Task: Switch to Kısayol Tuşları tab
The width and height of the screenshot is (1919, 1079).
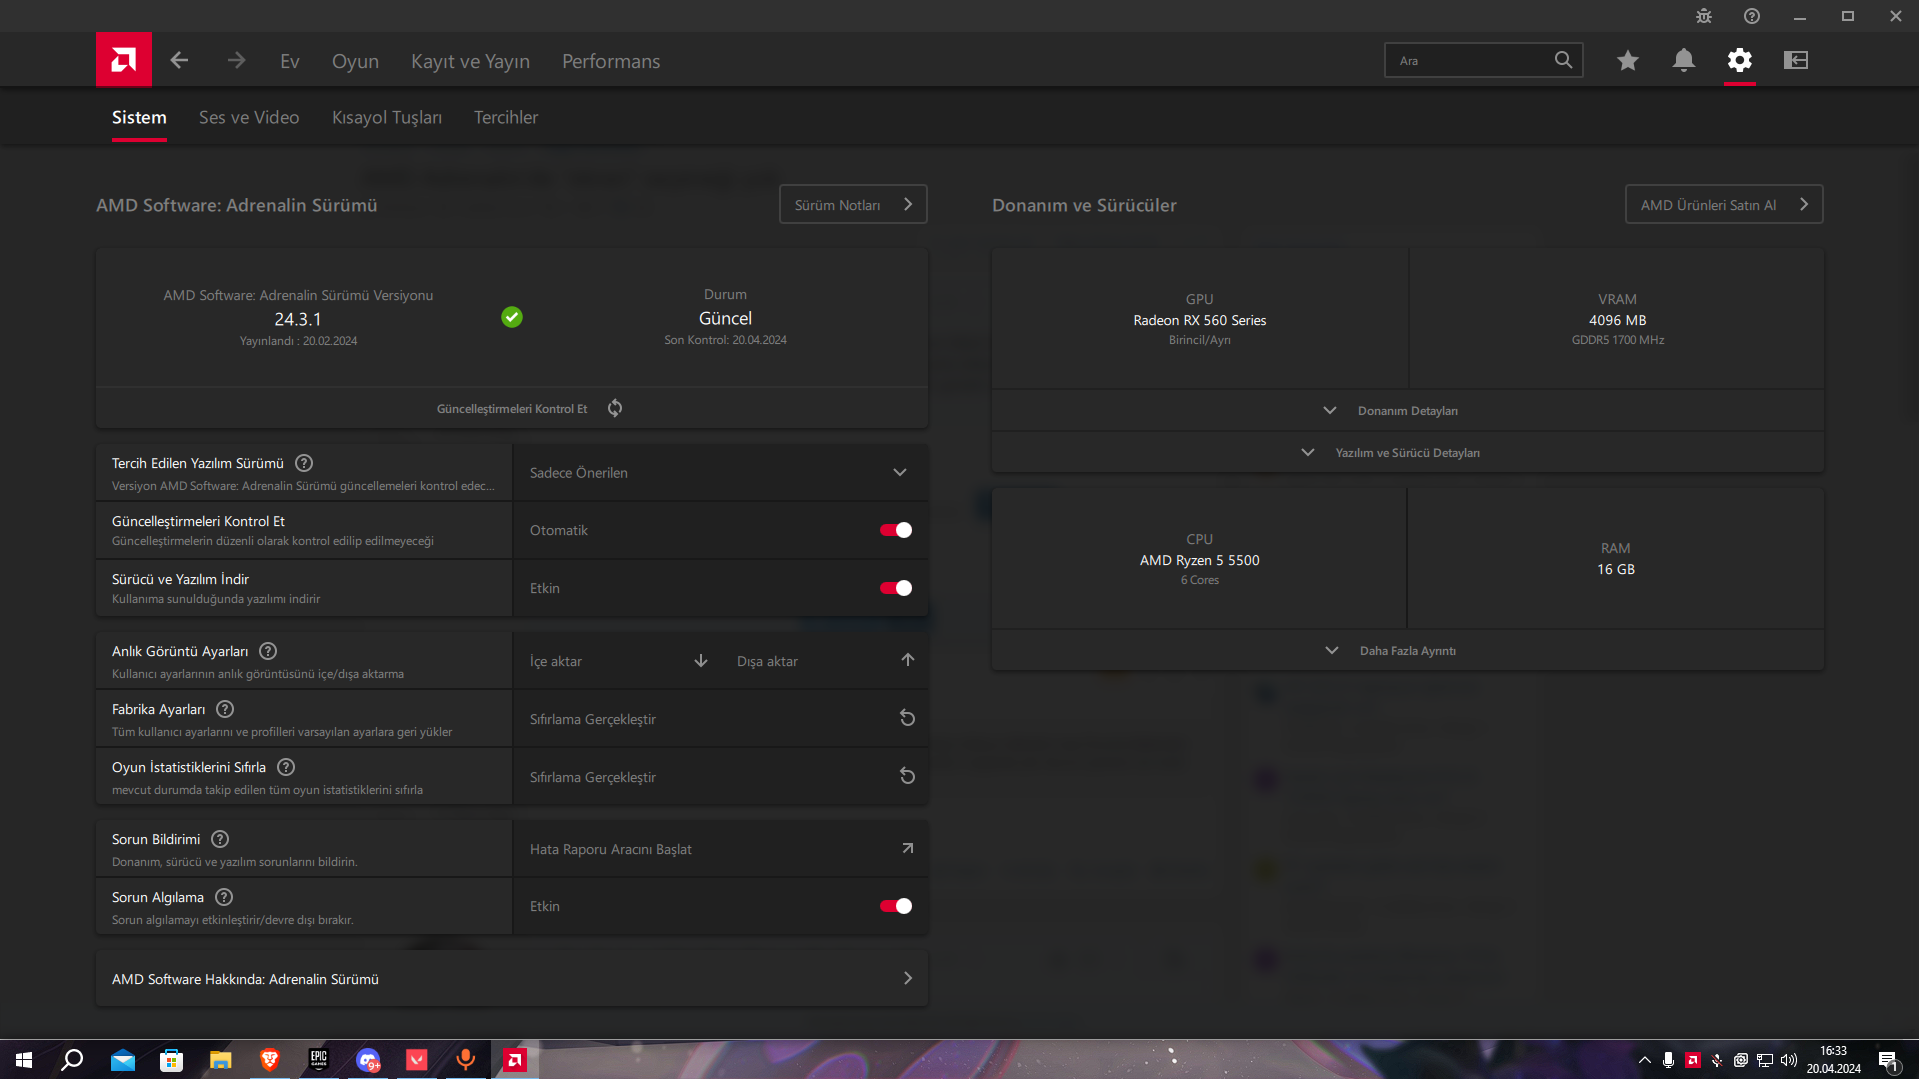Action: pyautogui.click(x=387, y=117)
